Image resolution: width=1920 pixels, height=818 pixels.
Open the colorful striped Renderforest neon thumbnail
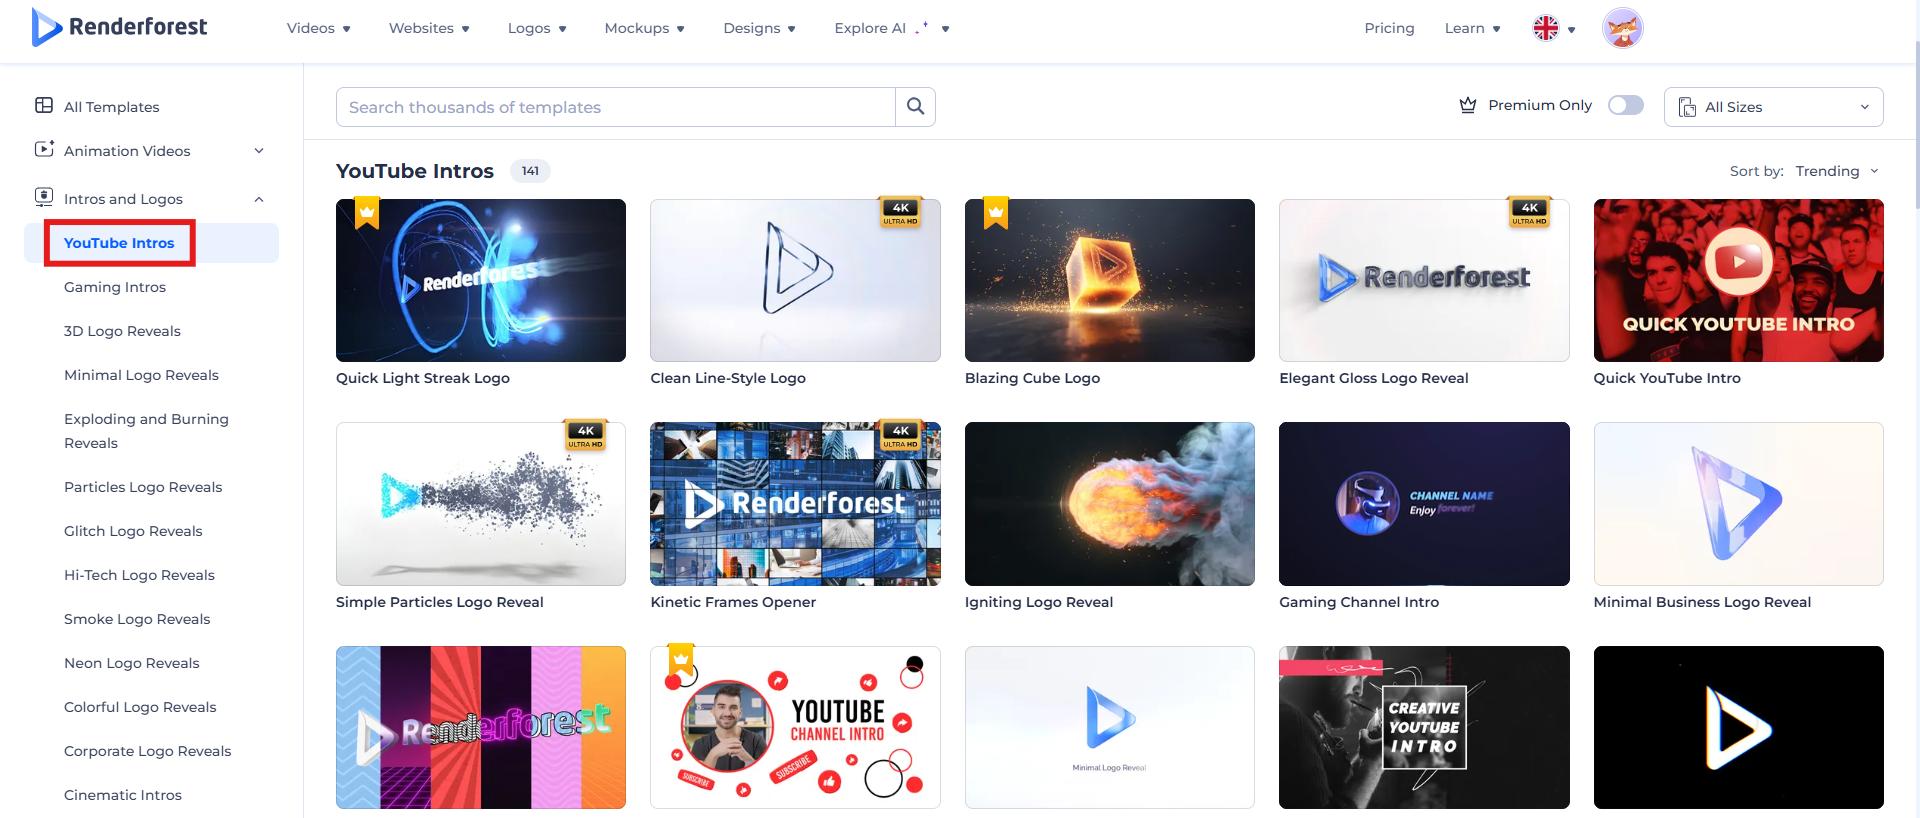[481, 727]
